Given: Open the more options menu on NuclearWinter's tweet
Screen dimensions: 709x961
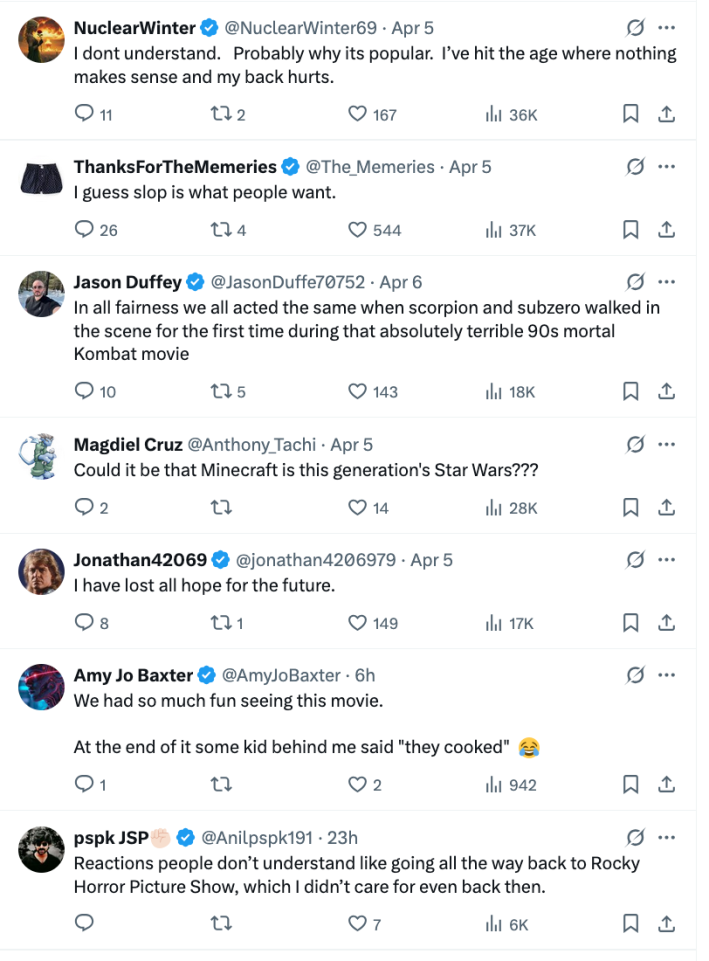Looking at the screenshot, I should click(666, 28).
